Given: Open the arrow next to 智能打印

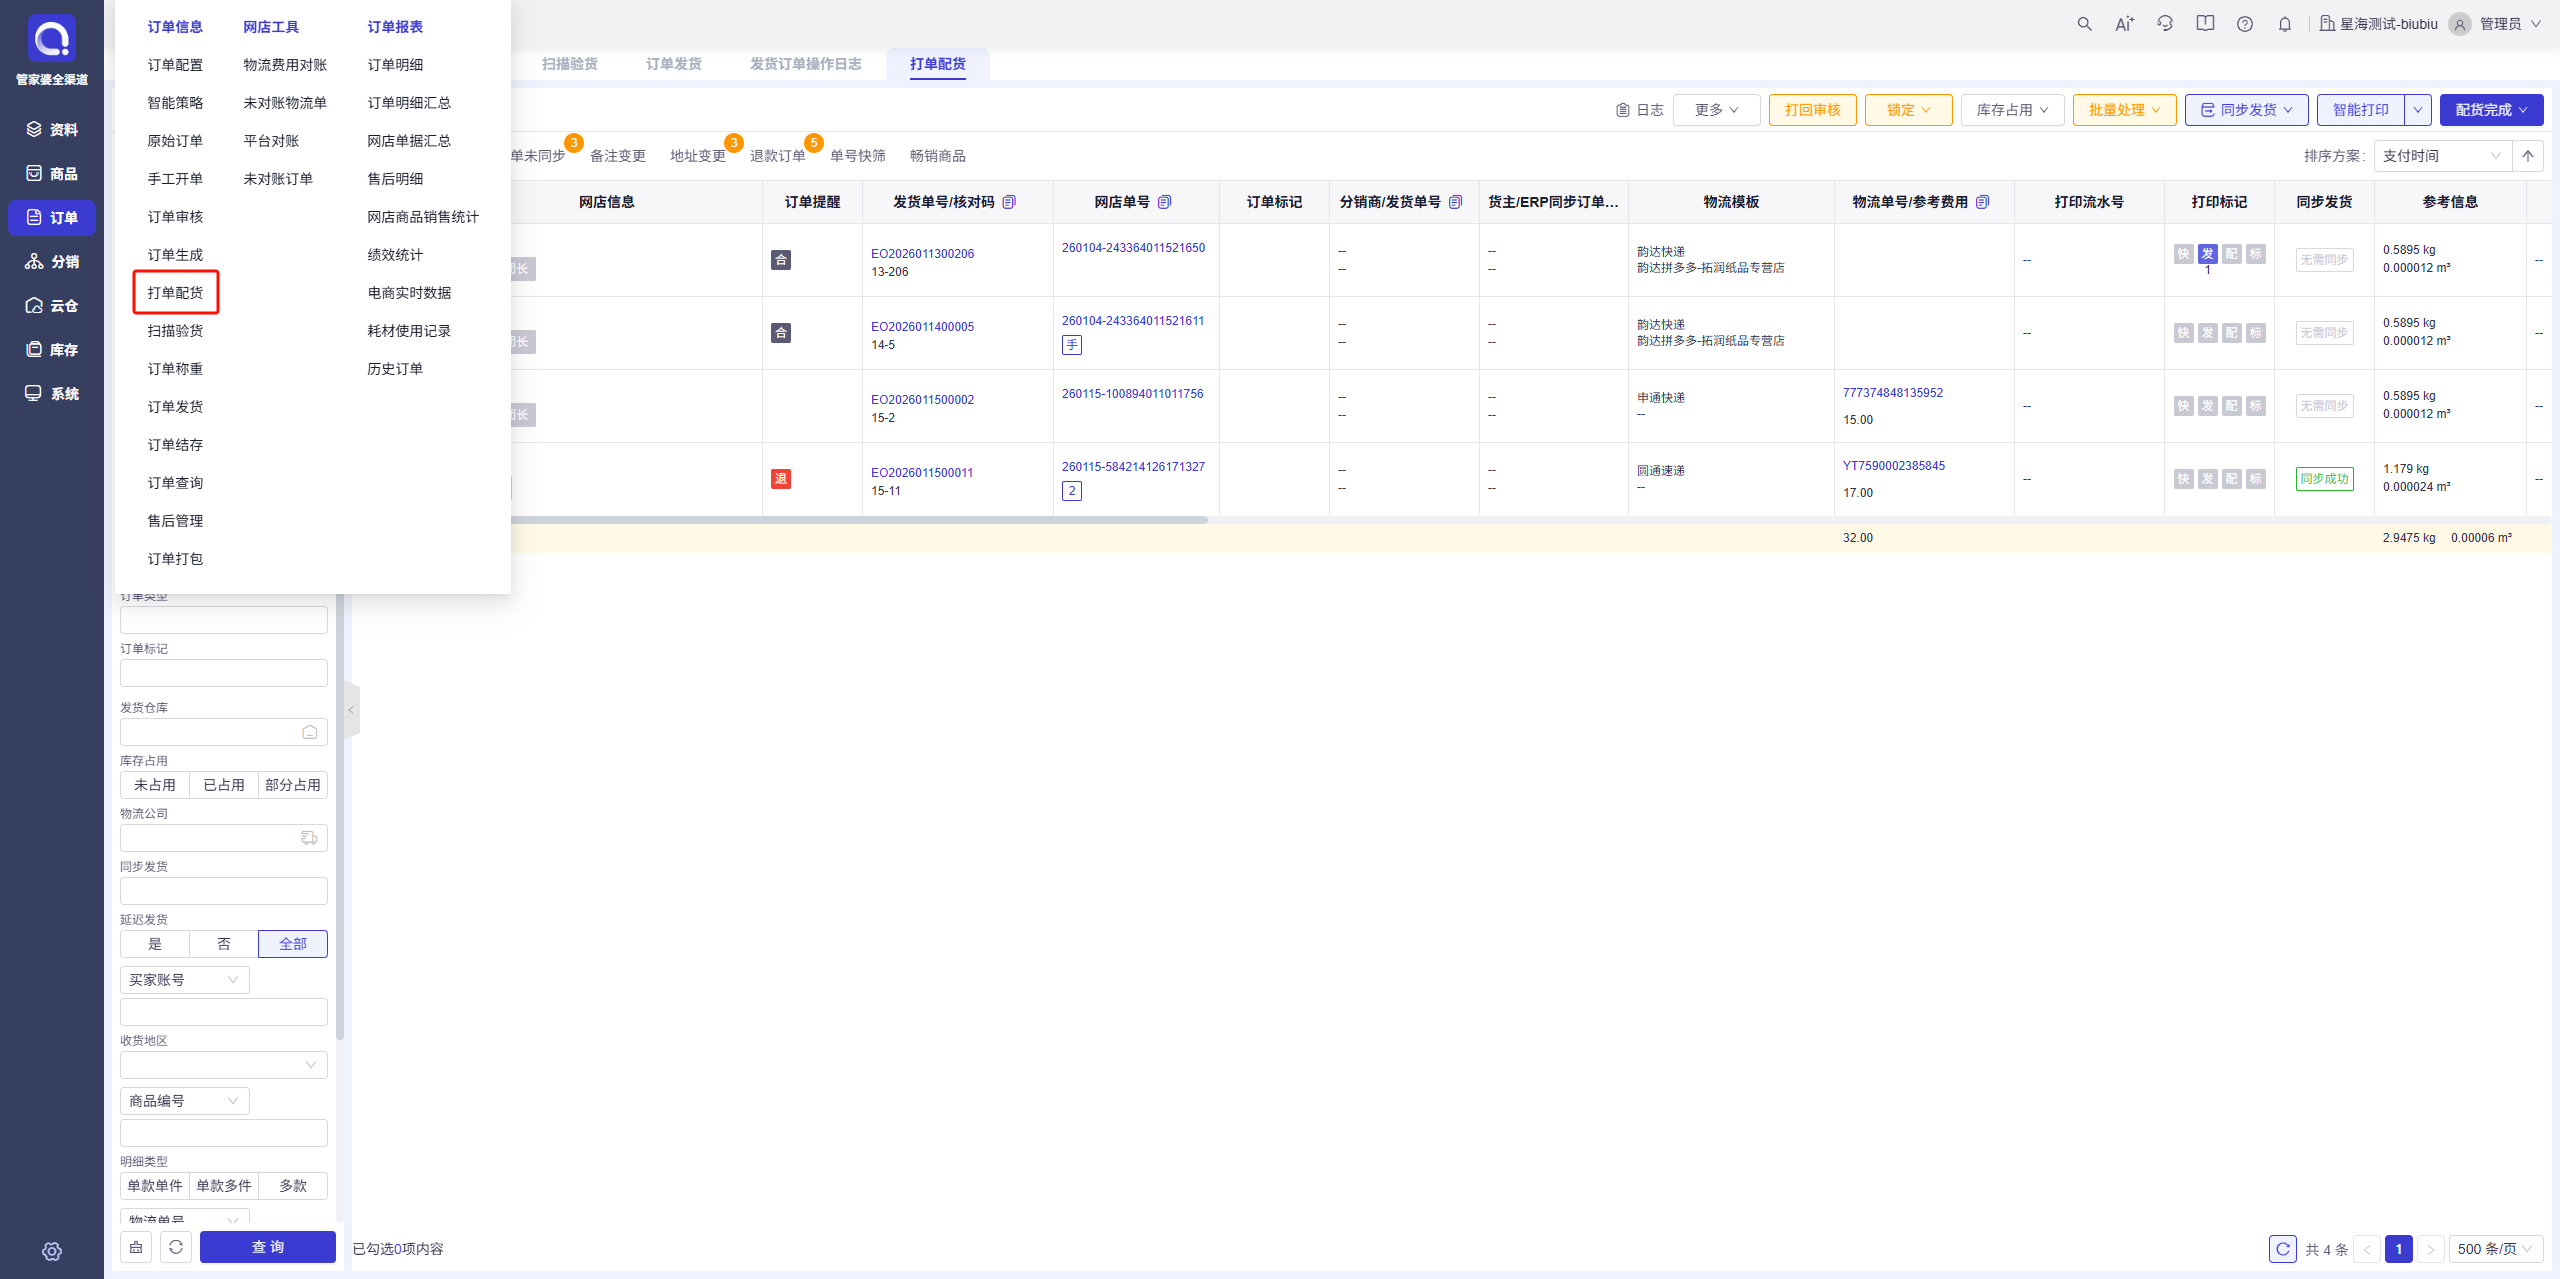Looking at the screenshot, I should click(x=2418, y=110).
